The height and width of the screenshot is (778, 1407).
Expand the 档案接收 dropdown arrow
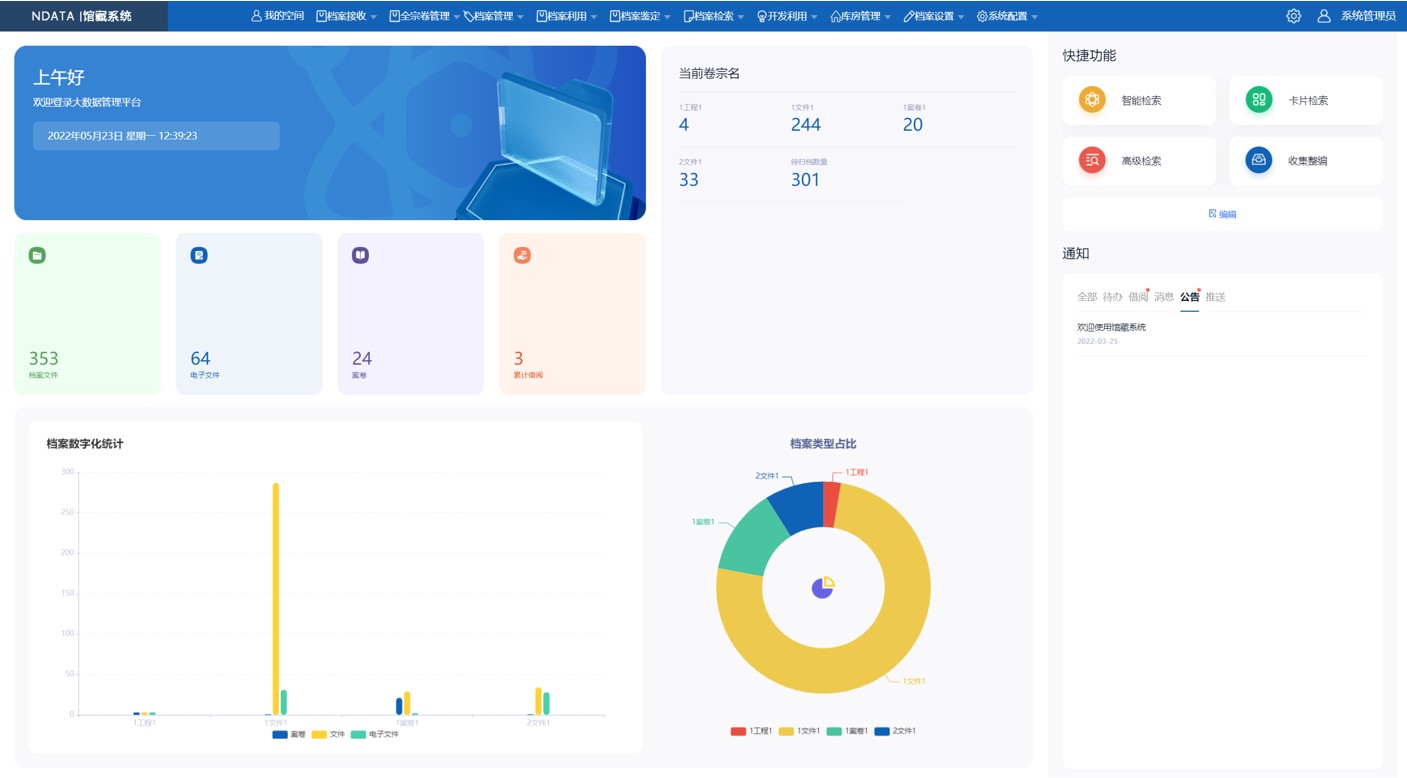pyautogui.click(x=373, y=17)
